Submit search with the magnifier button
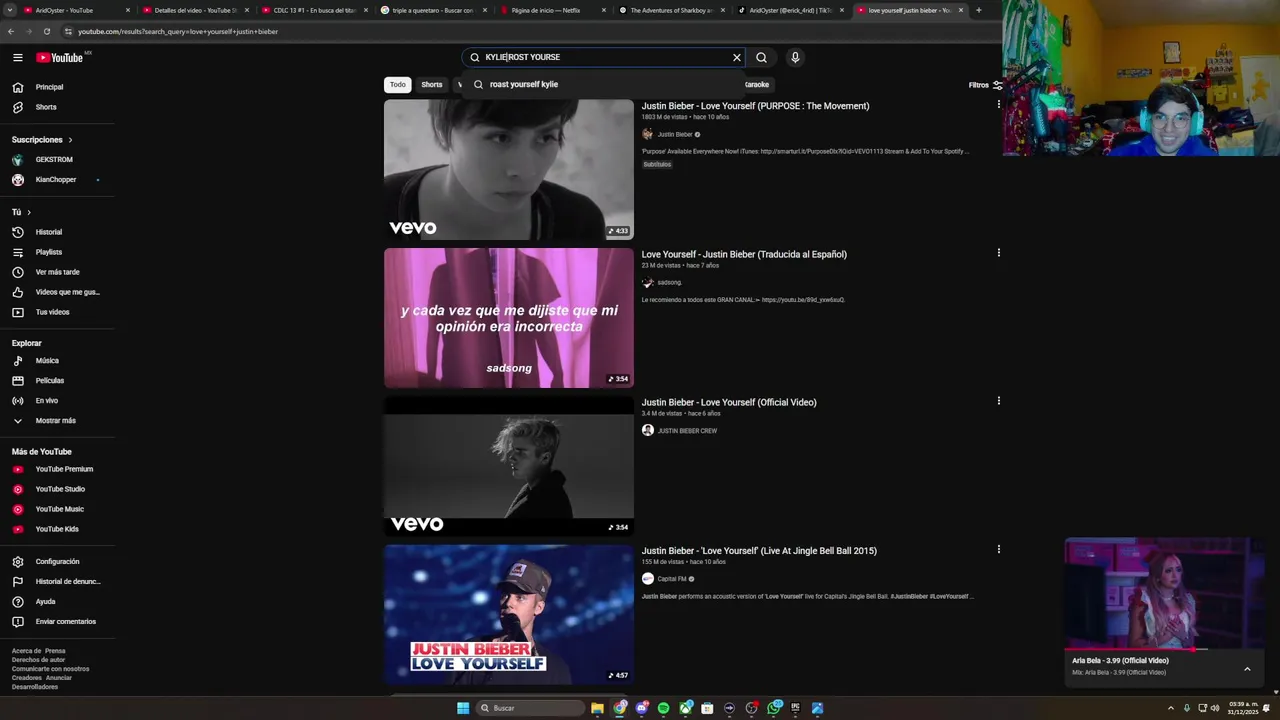 pyautogui.click(x=762, y=58)
